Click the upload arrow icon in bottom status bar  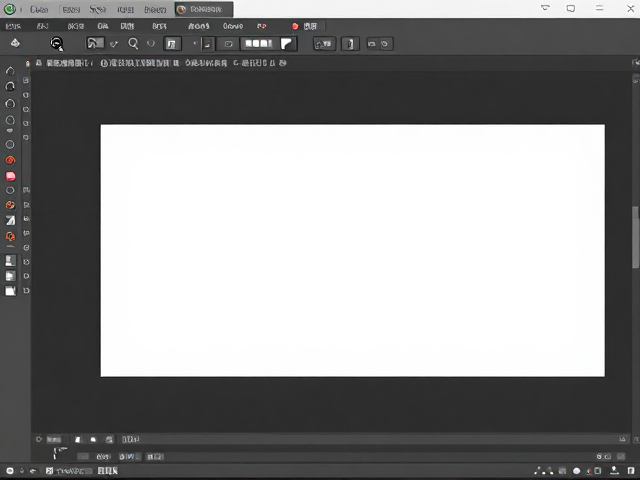pos(614,471)
